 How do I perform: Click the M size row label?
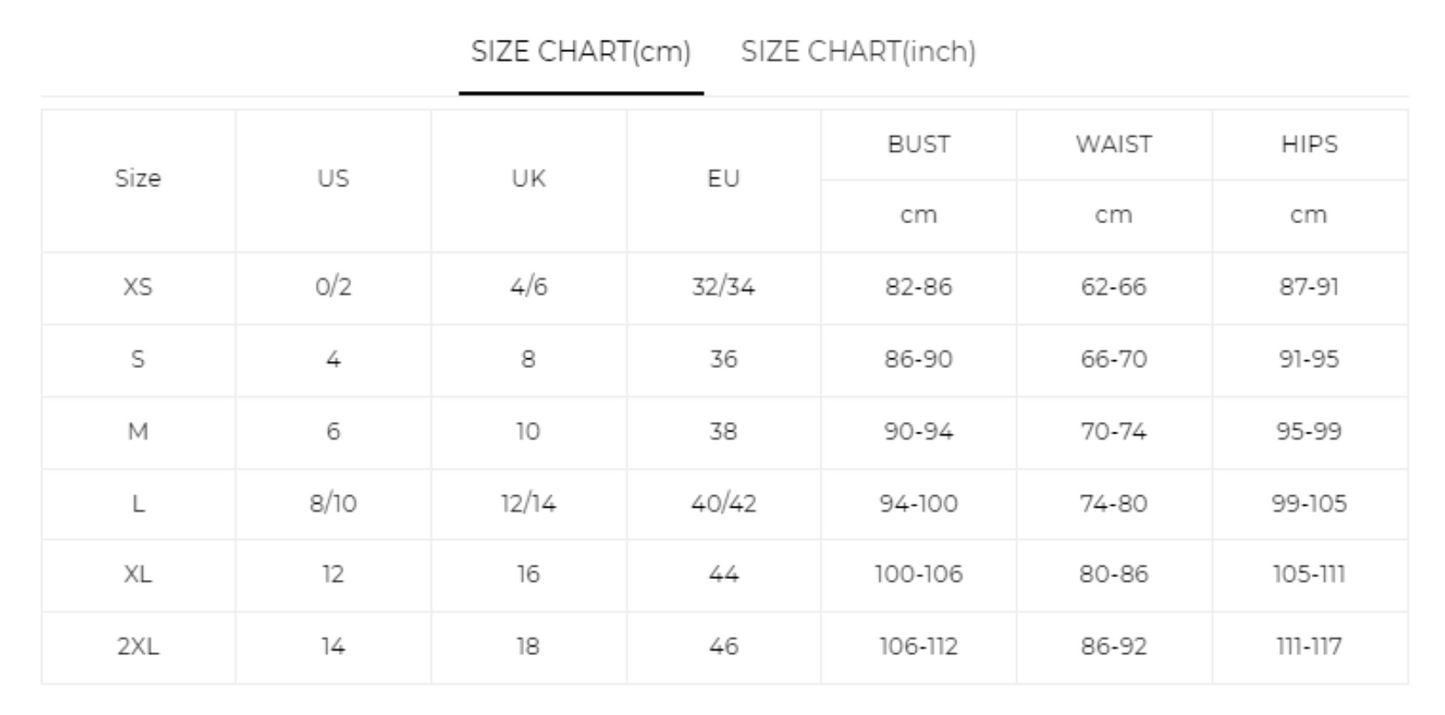point(138,432)
